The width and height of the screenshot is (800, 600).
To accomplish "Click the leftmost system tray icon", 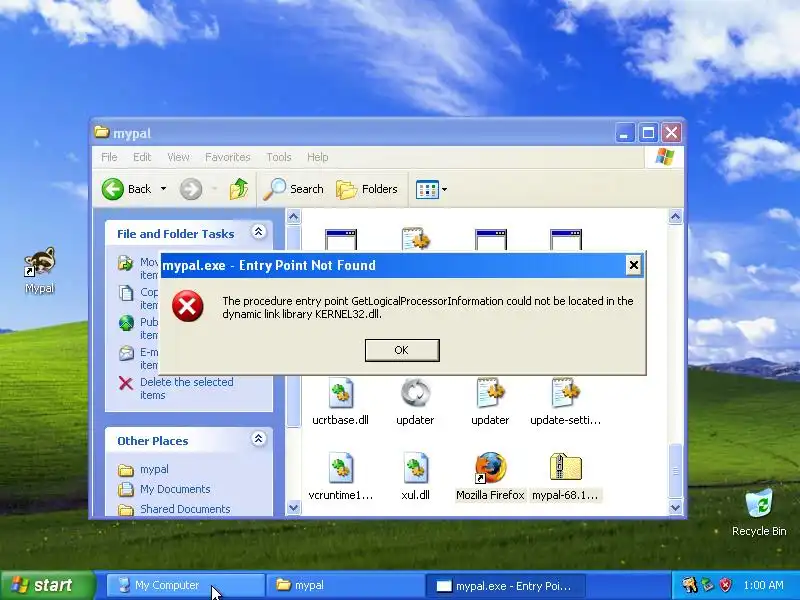I will (690, 585).
